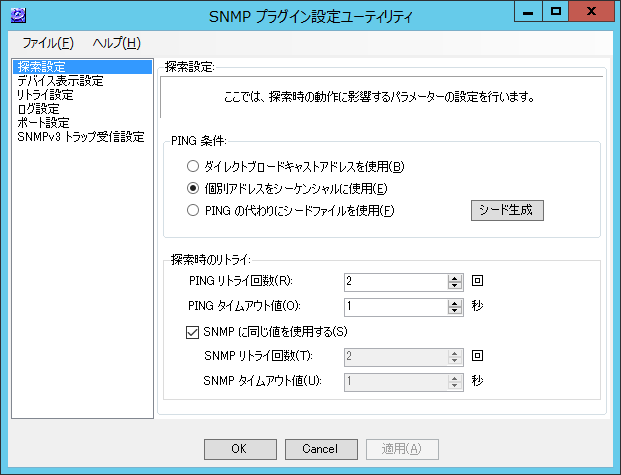The width and height of the screenshot is (621, 475).
Task: Open the ファイル(F) menu
Action: 48,43
